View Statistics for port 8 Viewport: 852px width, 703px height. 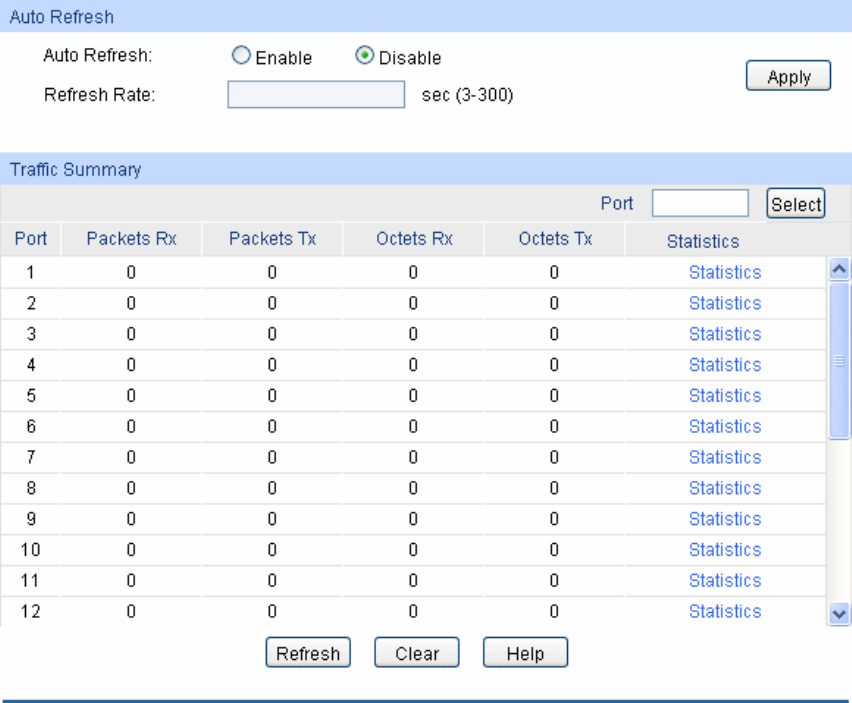pos(724,488)
